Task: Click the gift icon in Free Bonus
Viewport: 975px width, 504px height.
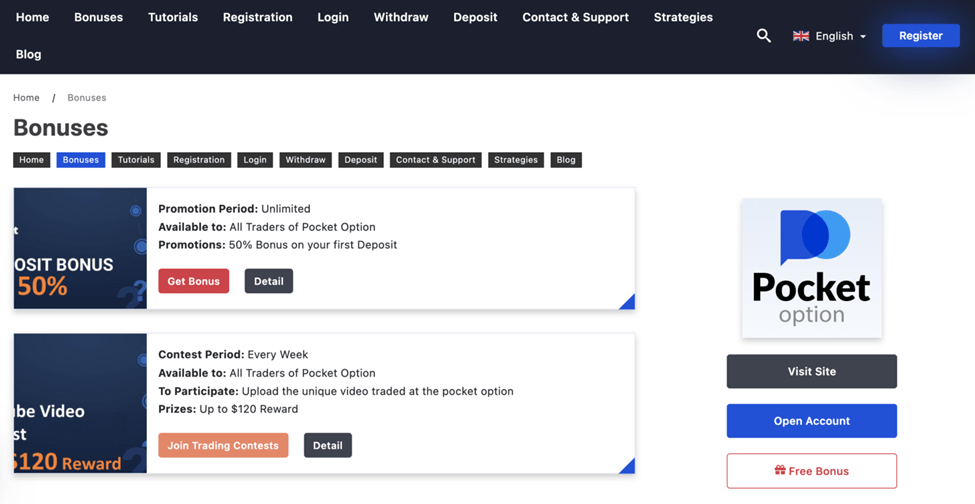Action: pyautogui.click(x=780, y=470)
